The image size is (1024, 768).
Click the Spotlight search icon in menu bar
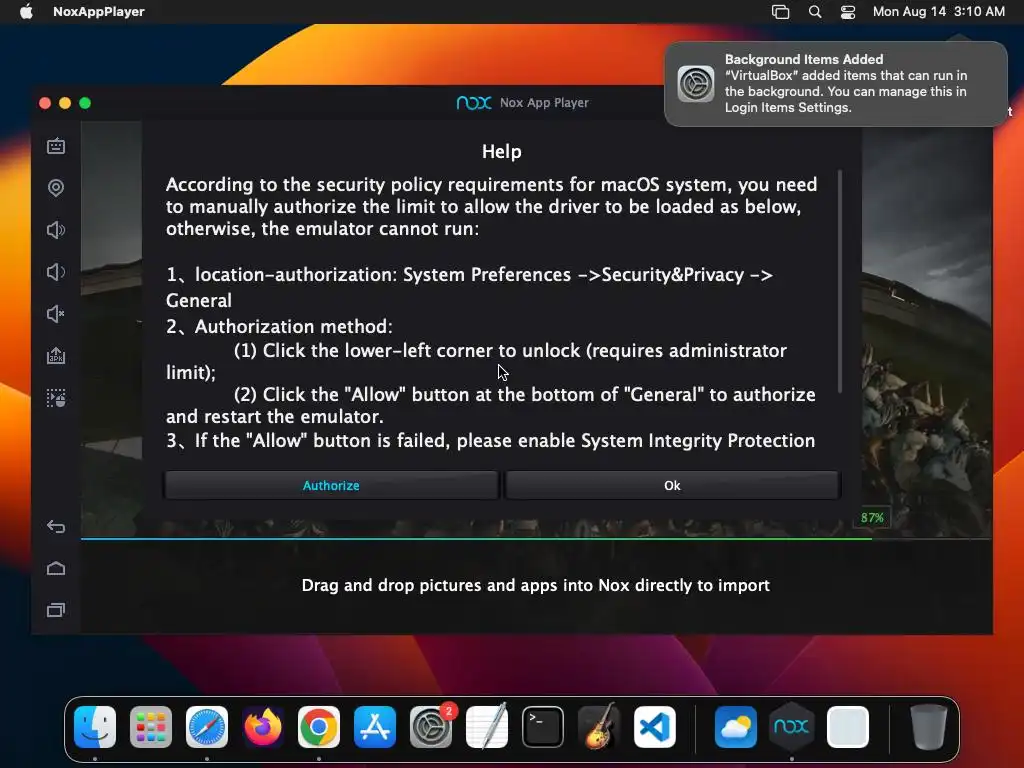(814, 11)
